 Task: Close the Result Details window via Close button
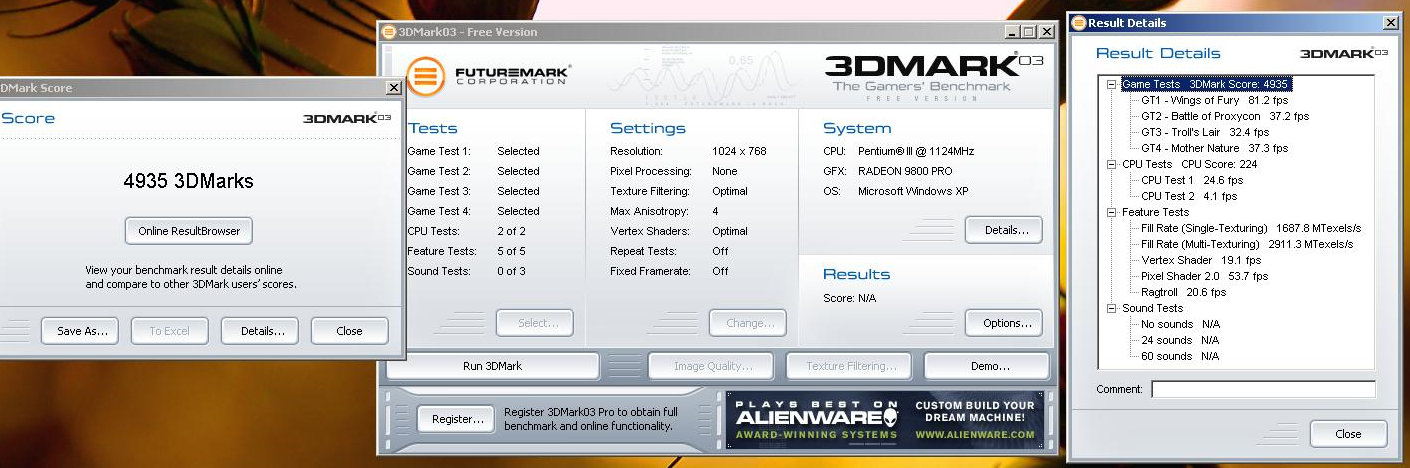tap(1347, 434)
